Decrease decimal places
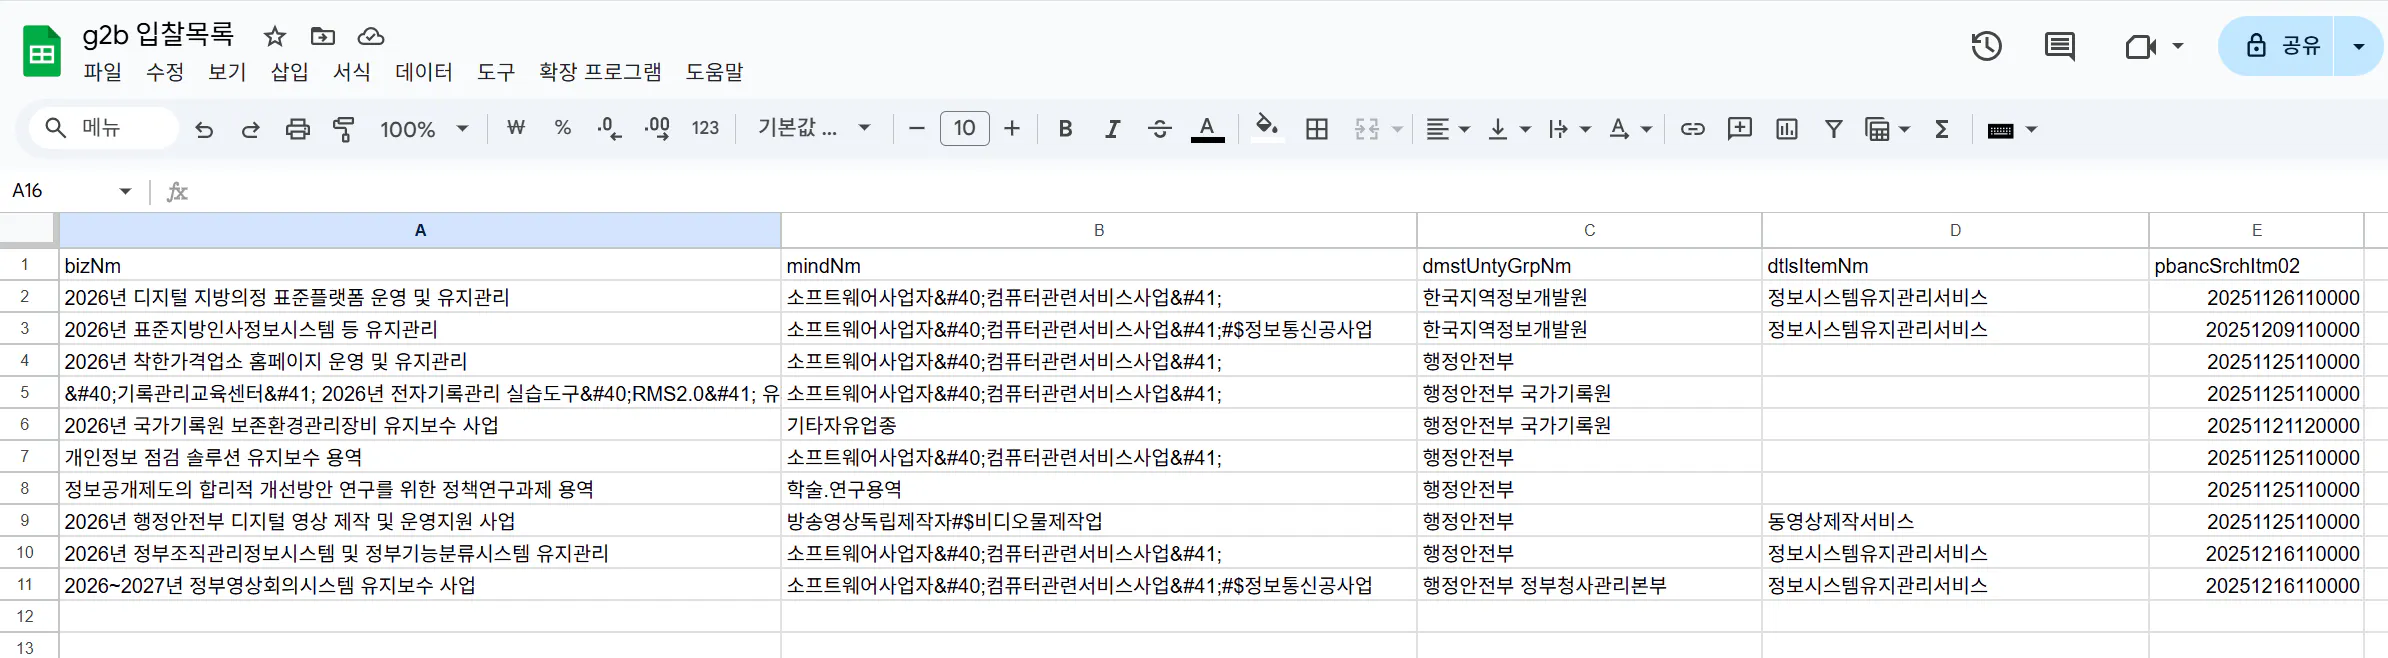The image size is (2388, 658). pos(609,128)
